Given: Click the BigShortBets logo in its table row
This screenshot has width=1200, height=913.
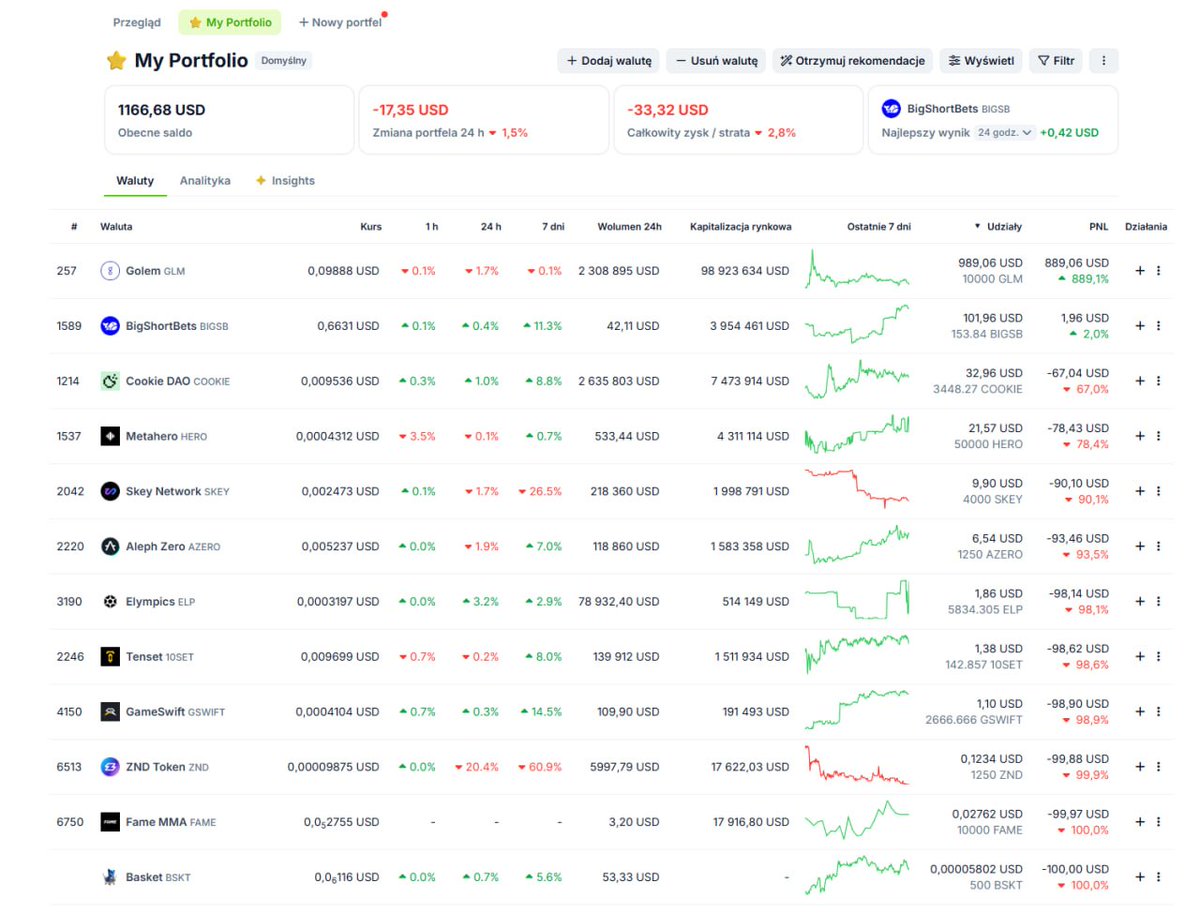Looking at the screenshot, I should [x=110, y=326].
